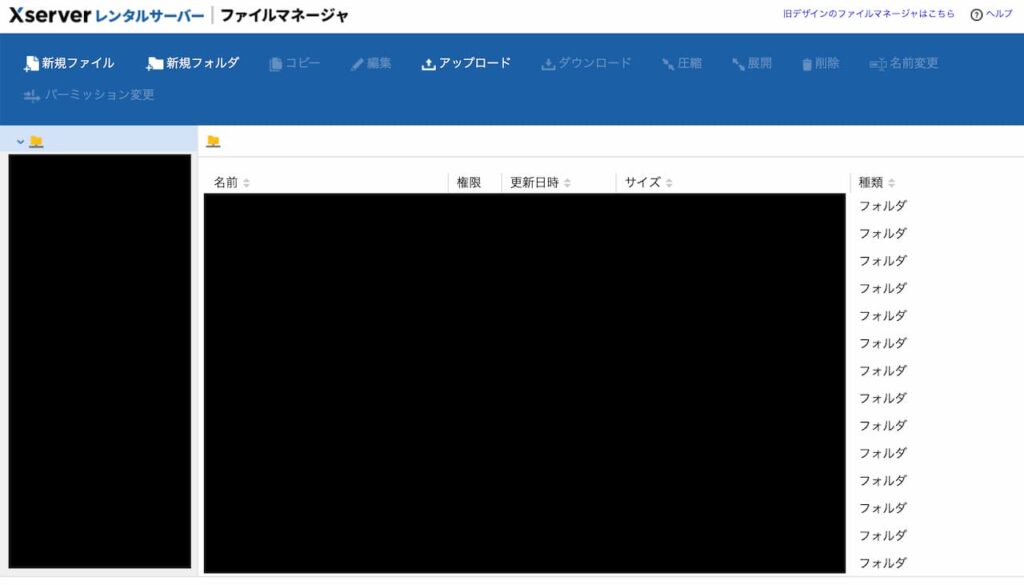Click the Delete (削除) trash icon
The height and width of the screenshot is (585, 1024).
[807, 64]
